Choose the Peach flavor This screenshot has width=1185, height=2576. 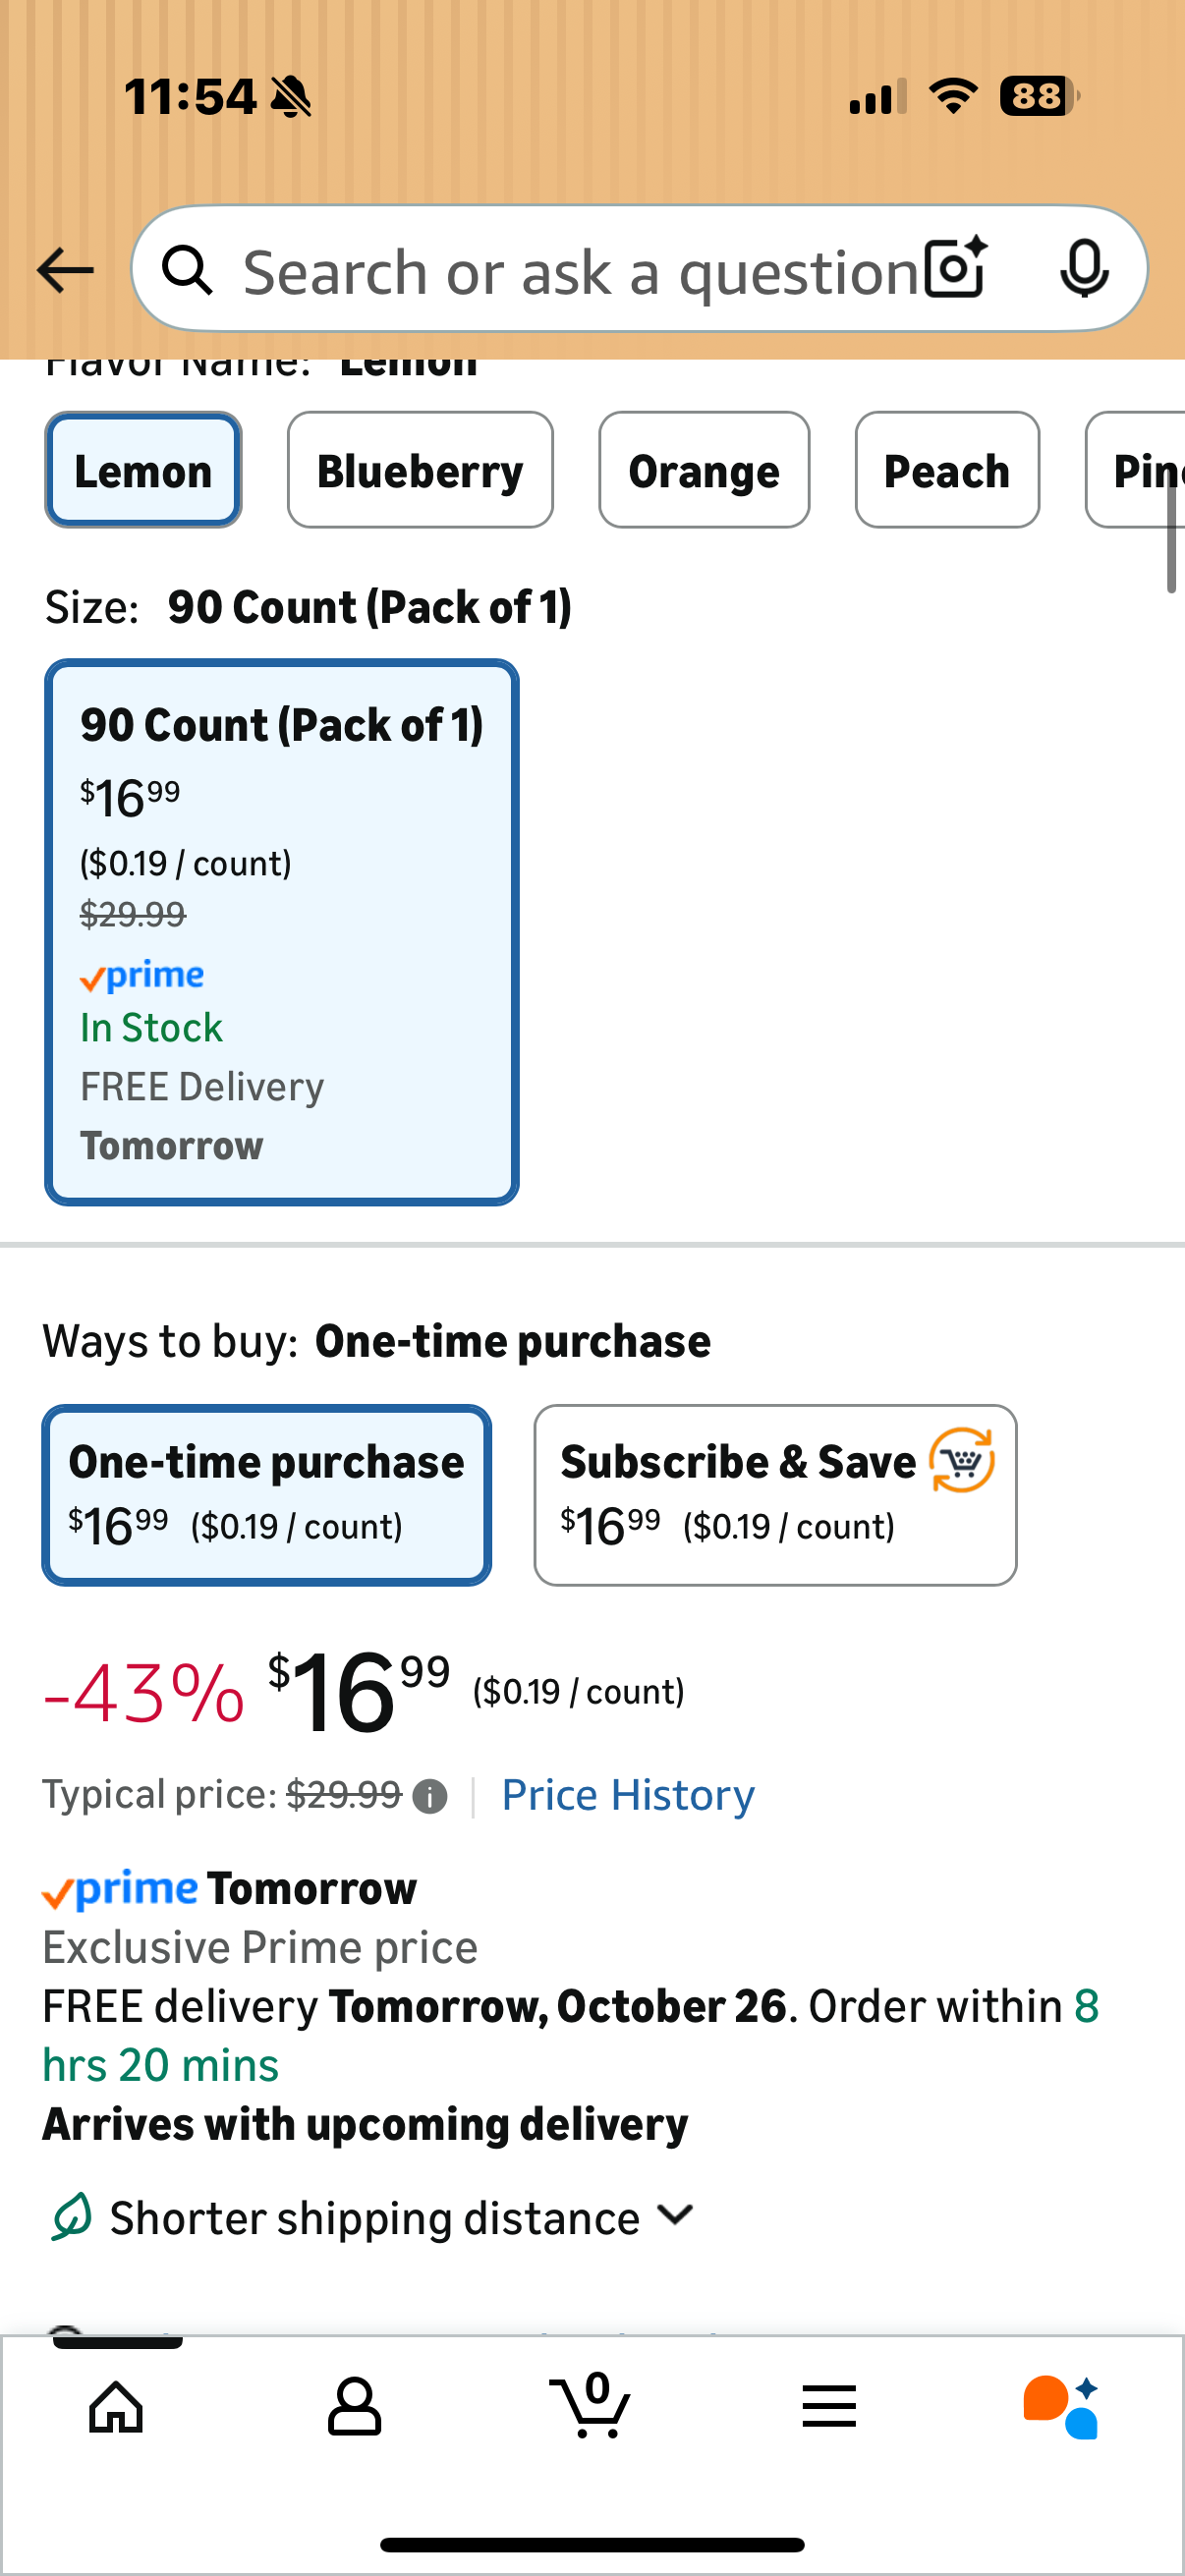pos(947,470)
